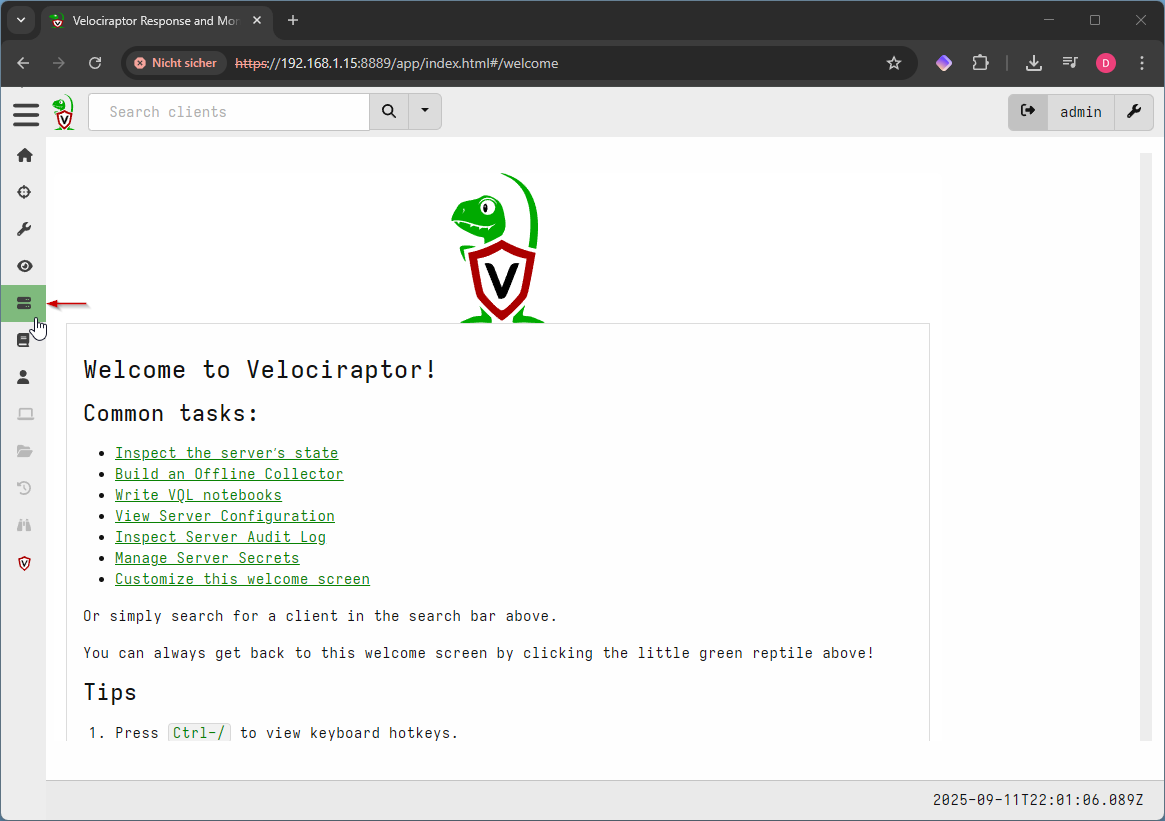Open Server Events eye icon
Image resolution: width=1165 pixels, height=821 pixels.
pyautogui.click(x=25, y=266)
